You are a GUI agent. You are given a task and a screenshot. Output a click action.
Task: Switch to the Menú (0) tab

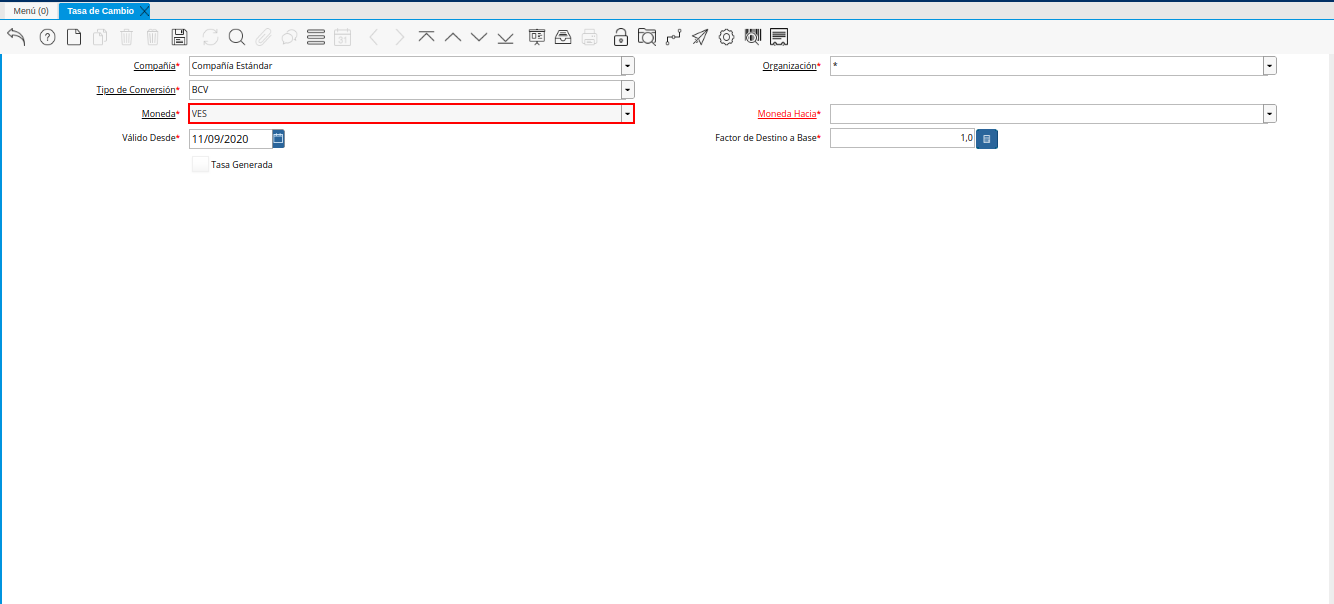(31, 11)
